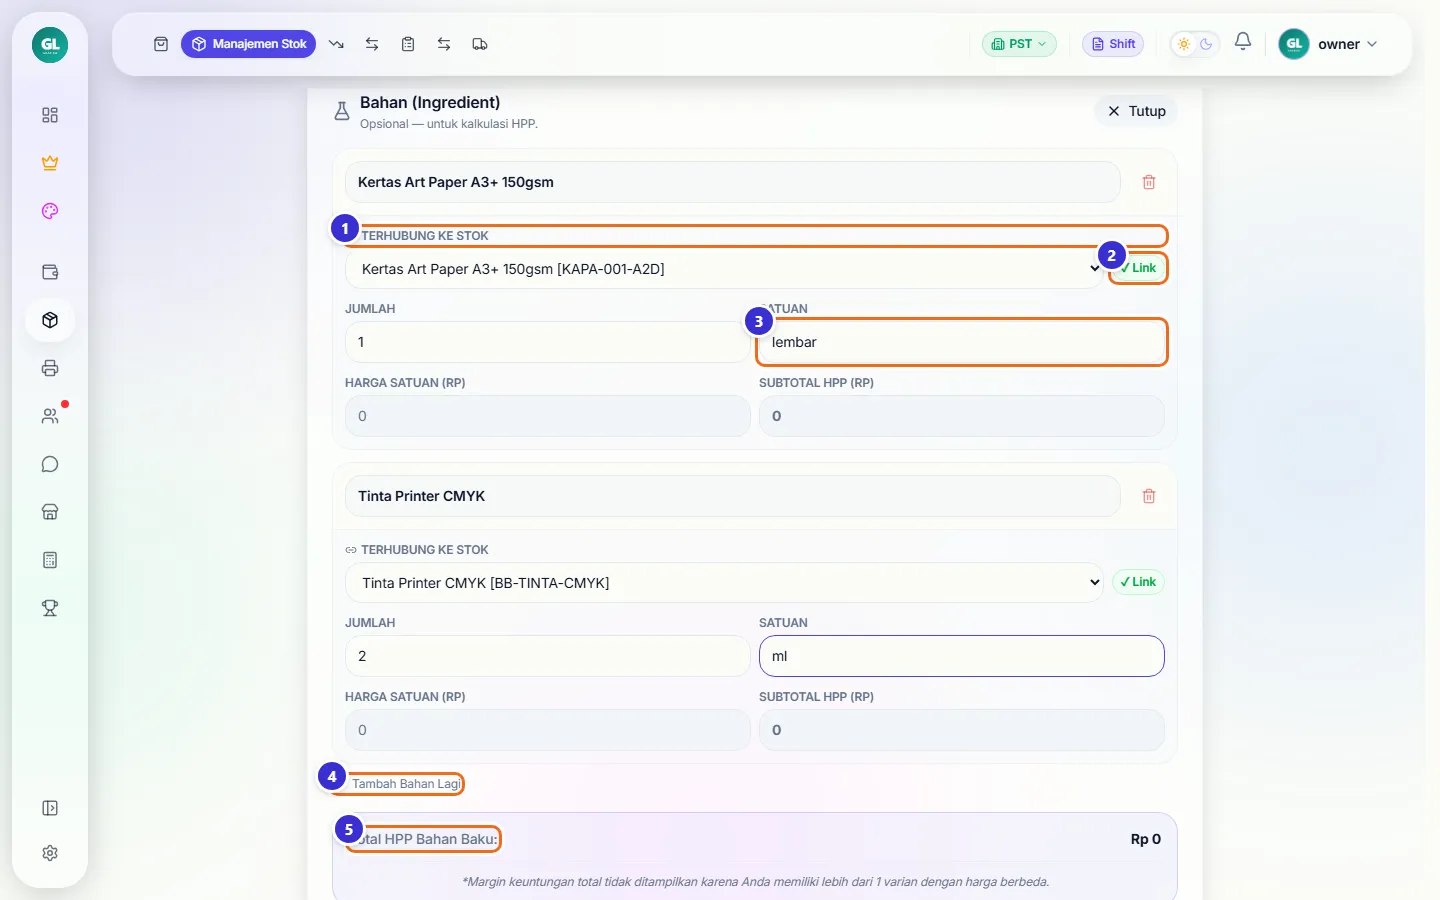Screen dimensions: 1440x900
Task: Edit ingredient name Kertas Art Paper A3+ 150gsm
Action: pyautogui.click(x=732, y=182)
